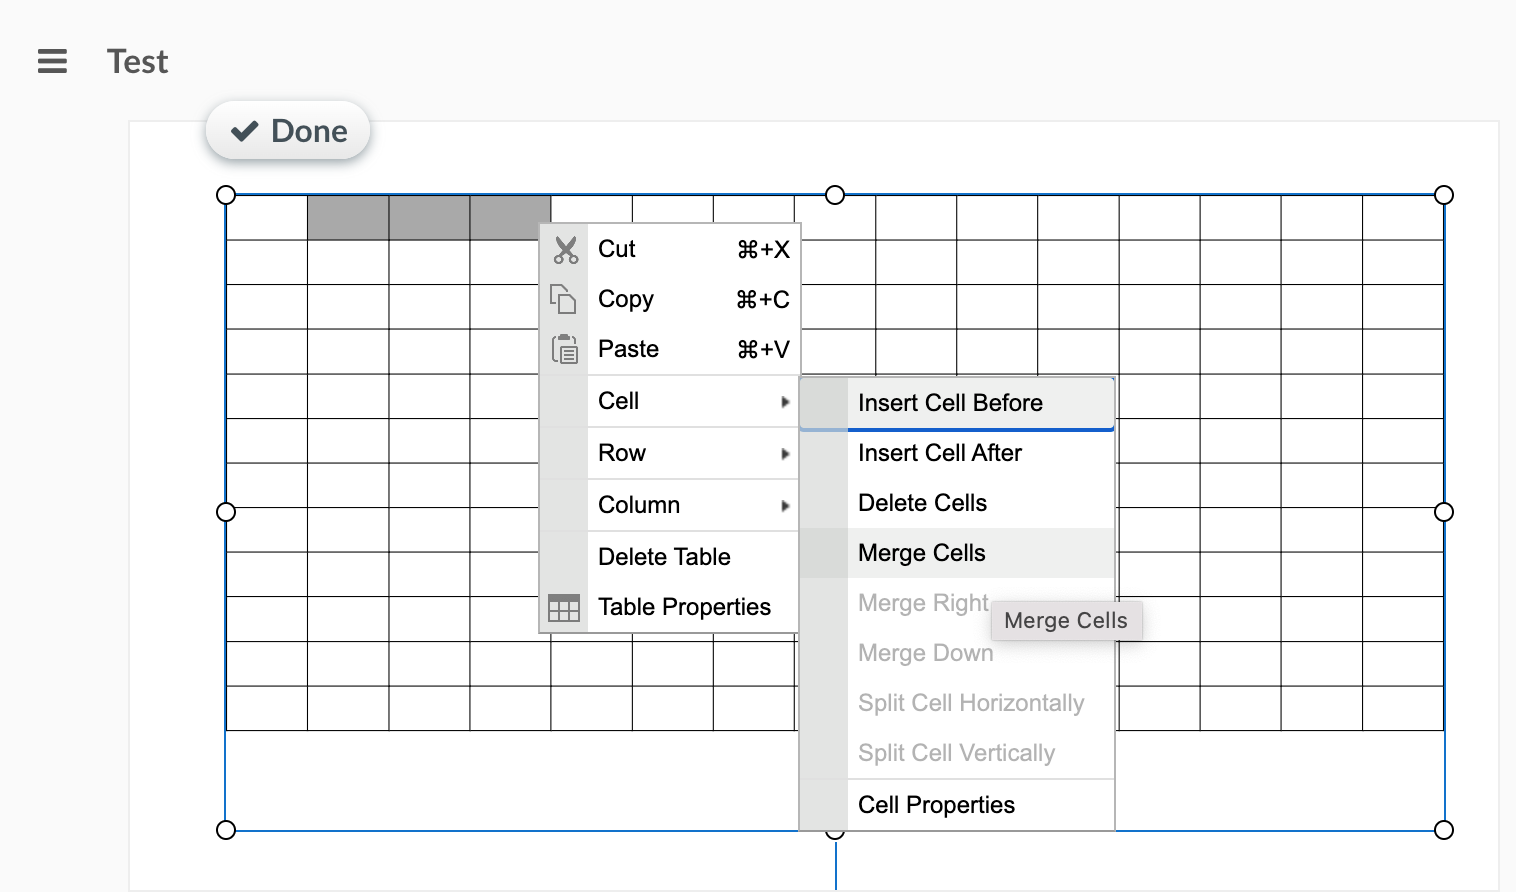Viewport: 1516px width, 892px height.
Task: Click the top-right table resize handle
Action: (1444, 195)
